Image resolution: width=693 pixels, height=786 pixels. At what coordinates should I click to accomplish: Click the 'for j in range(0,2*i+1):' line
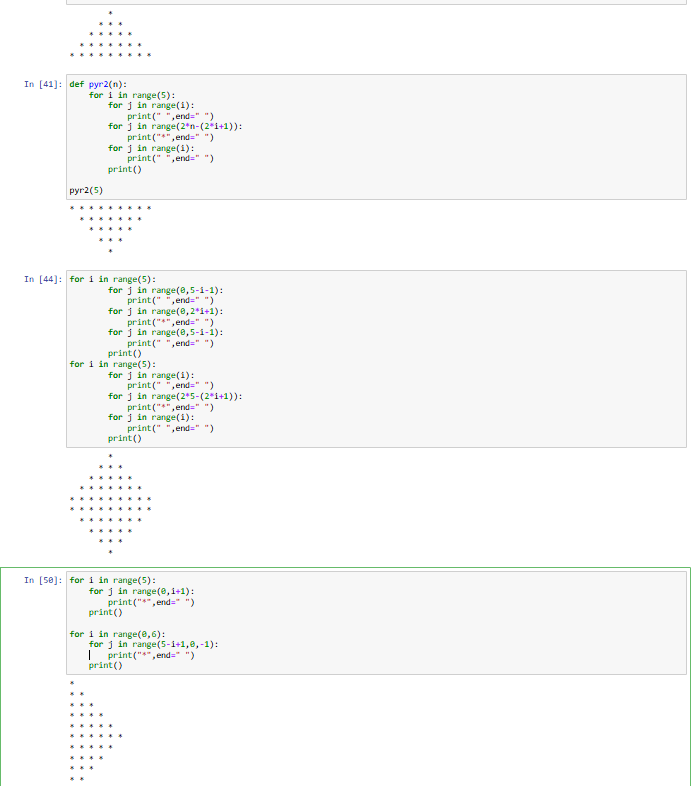165,311
